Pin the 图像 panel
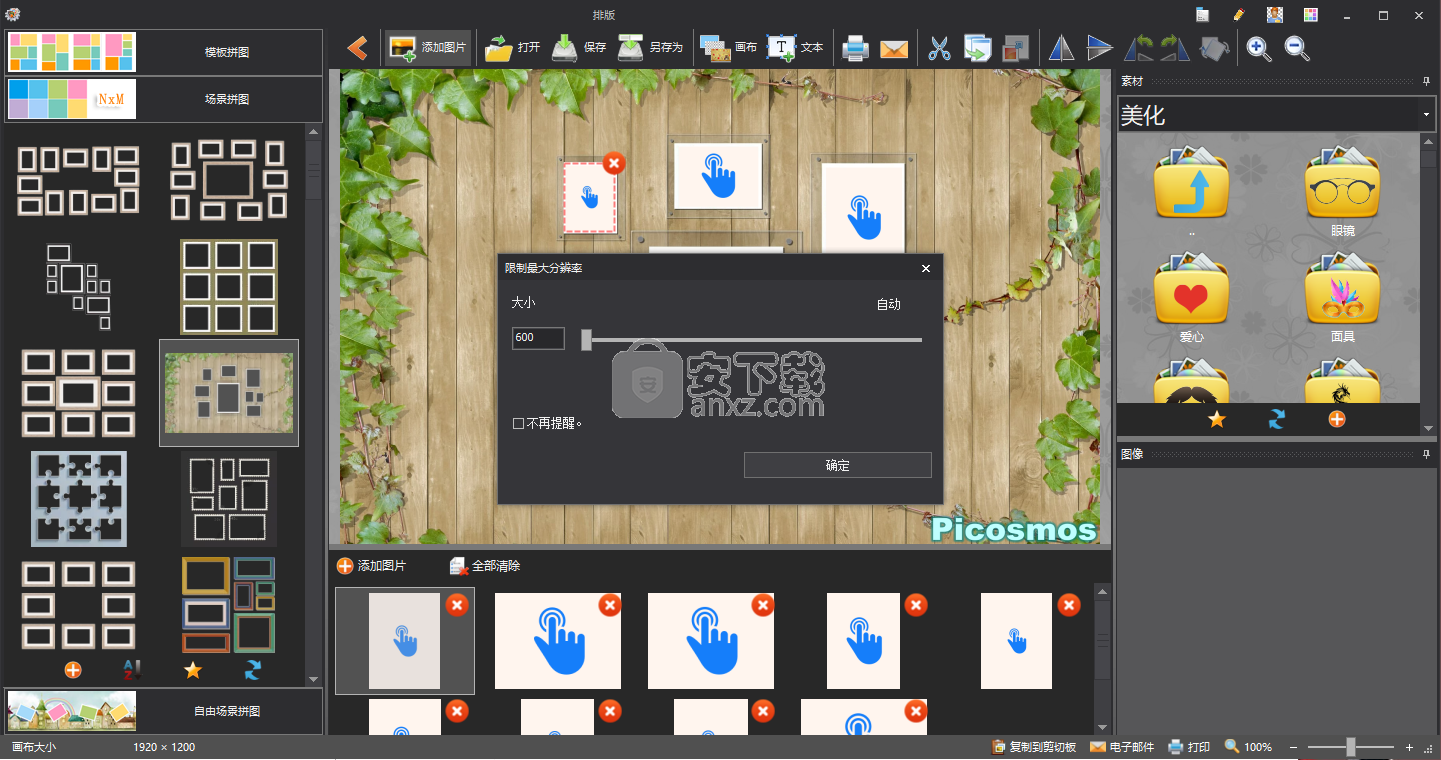 tap(1427, 454)
